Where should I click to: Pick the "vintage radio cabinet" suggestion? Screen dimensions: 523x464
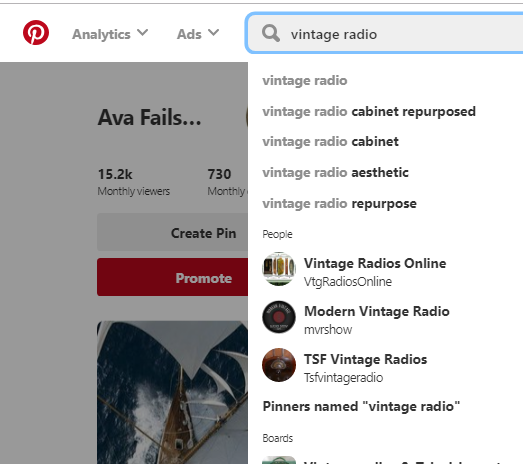(330, 141)
